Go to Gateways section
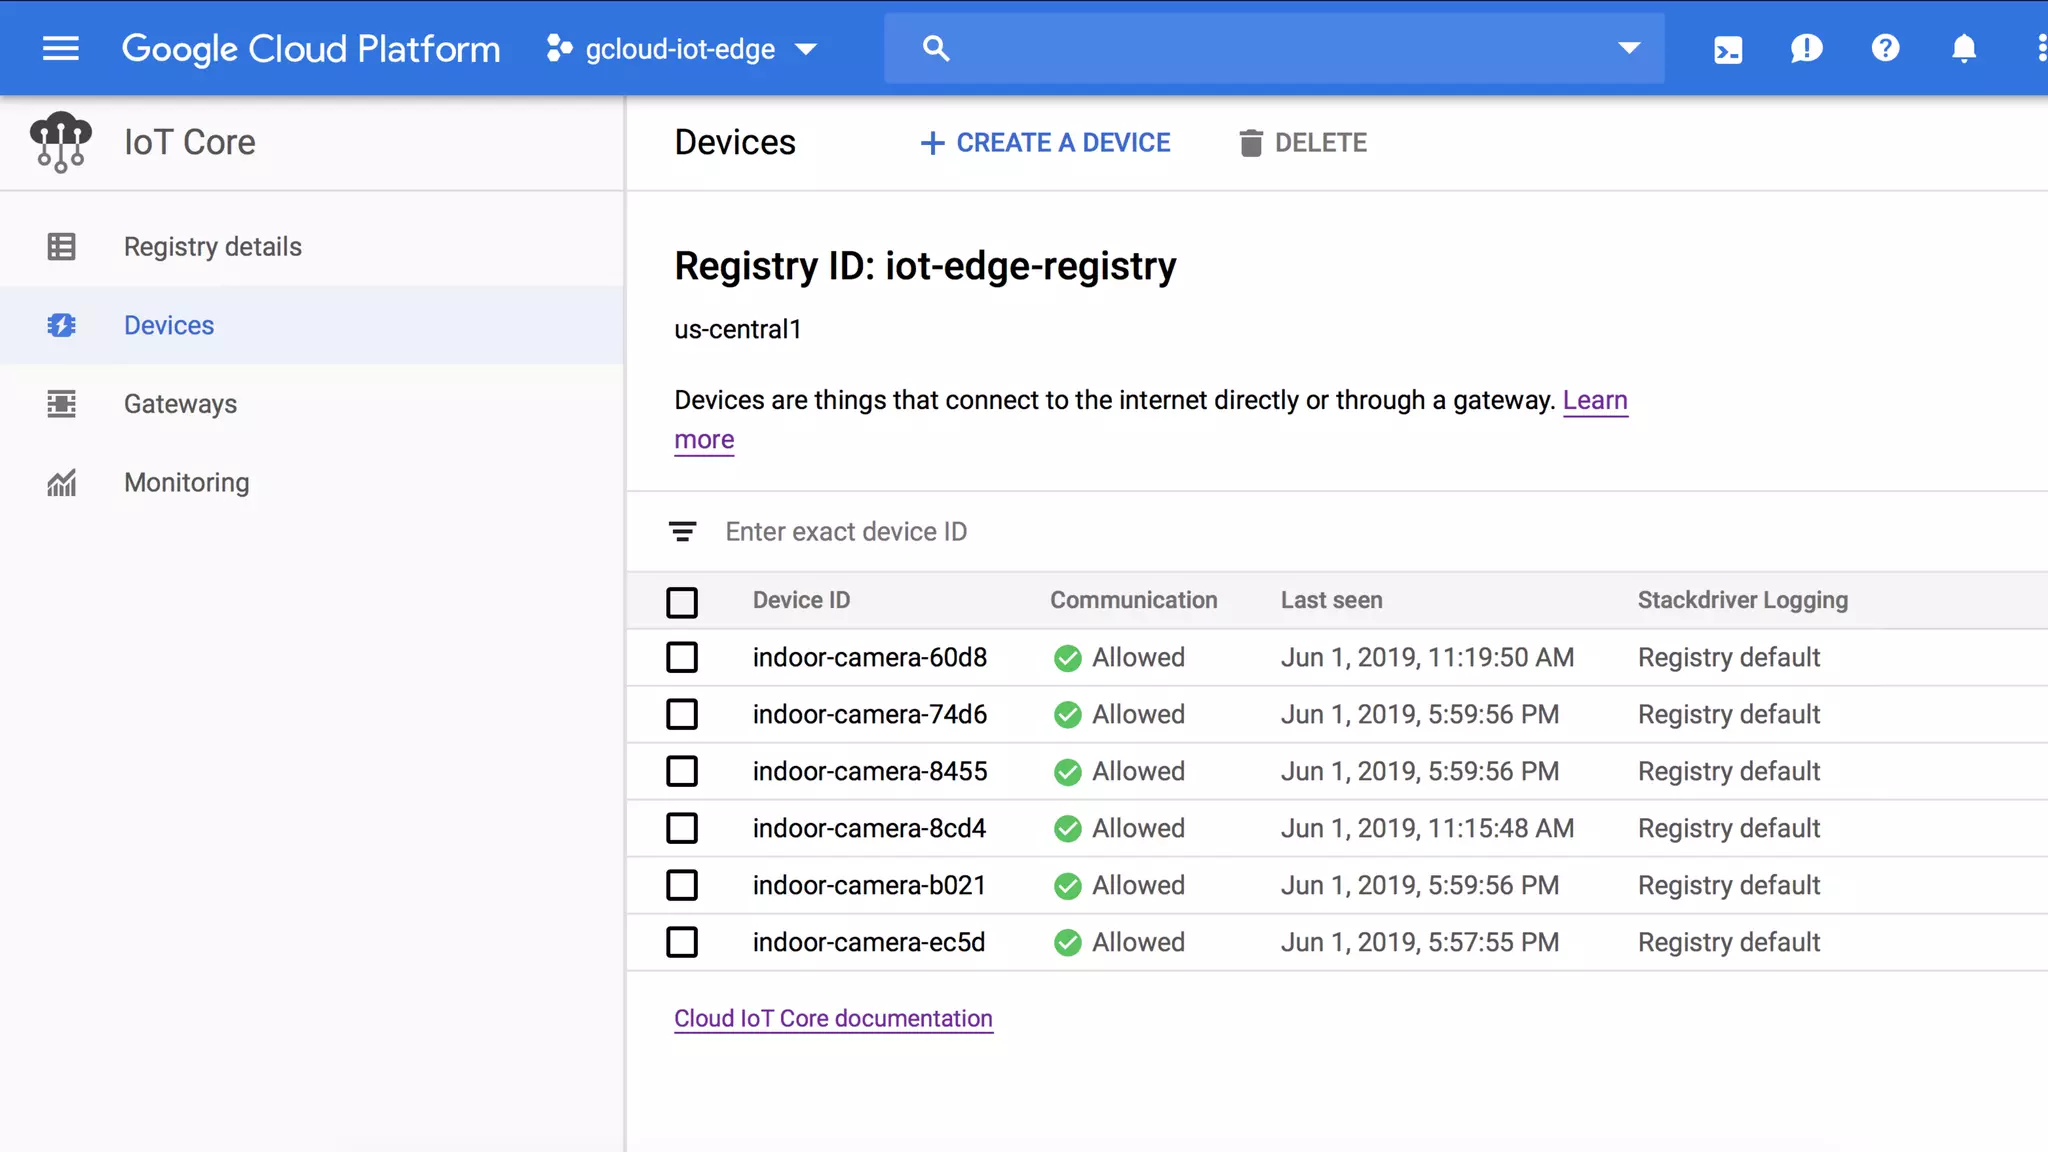 [x=180, y=404]
